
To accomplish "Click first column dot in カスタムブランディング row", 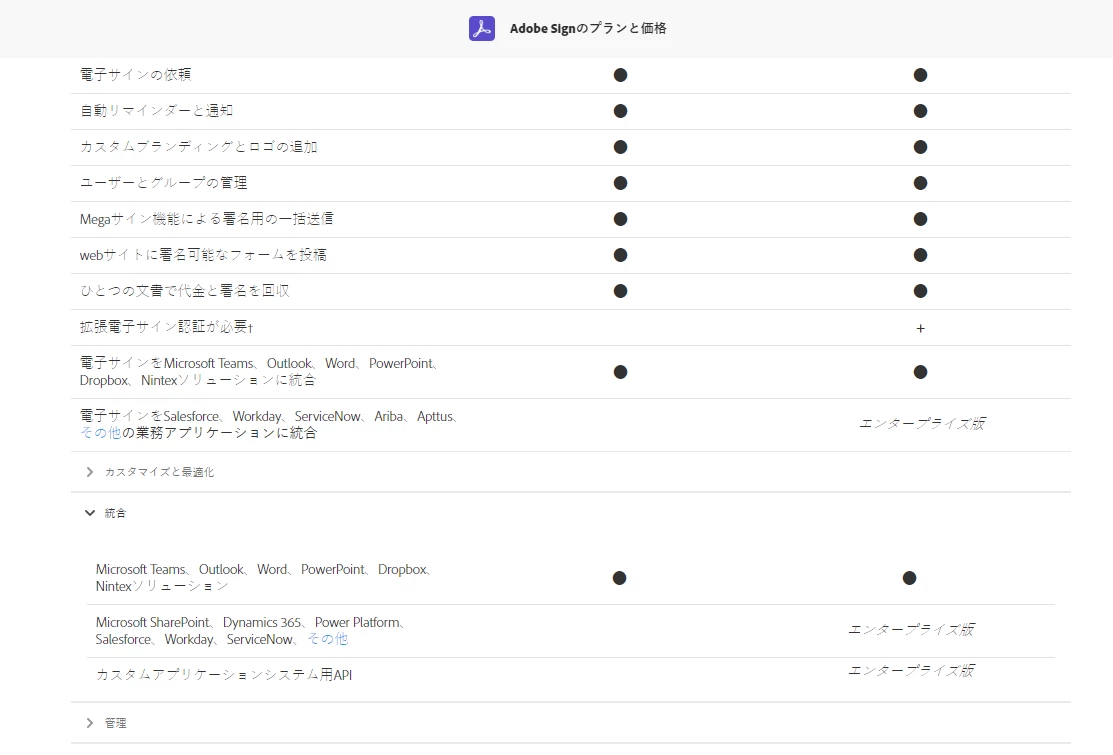I will click(x=620, y=147).
